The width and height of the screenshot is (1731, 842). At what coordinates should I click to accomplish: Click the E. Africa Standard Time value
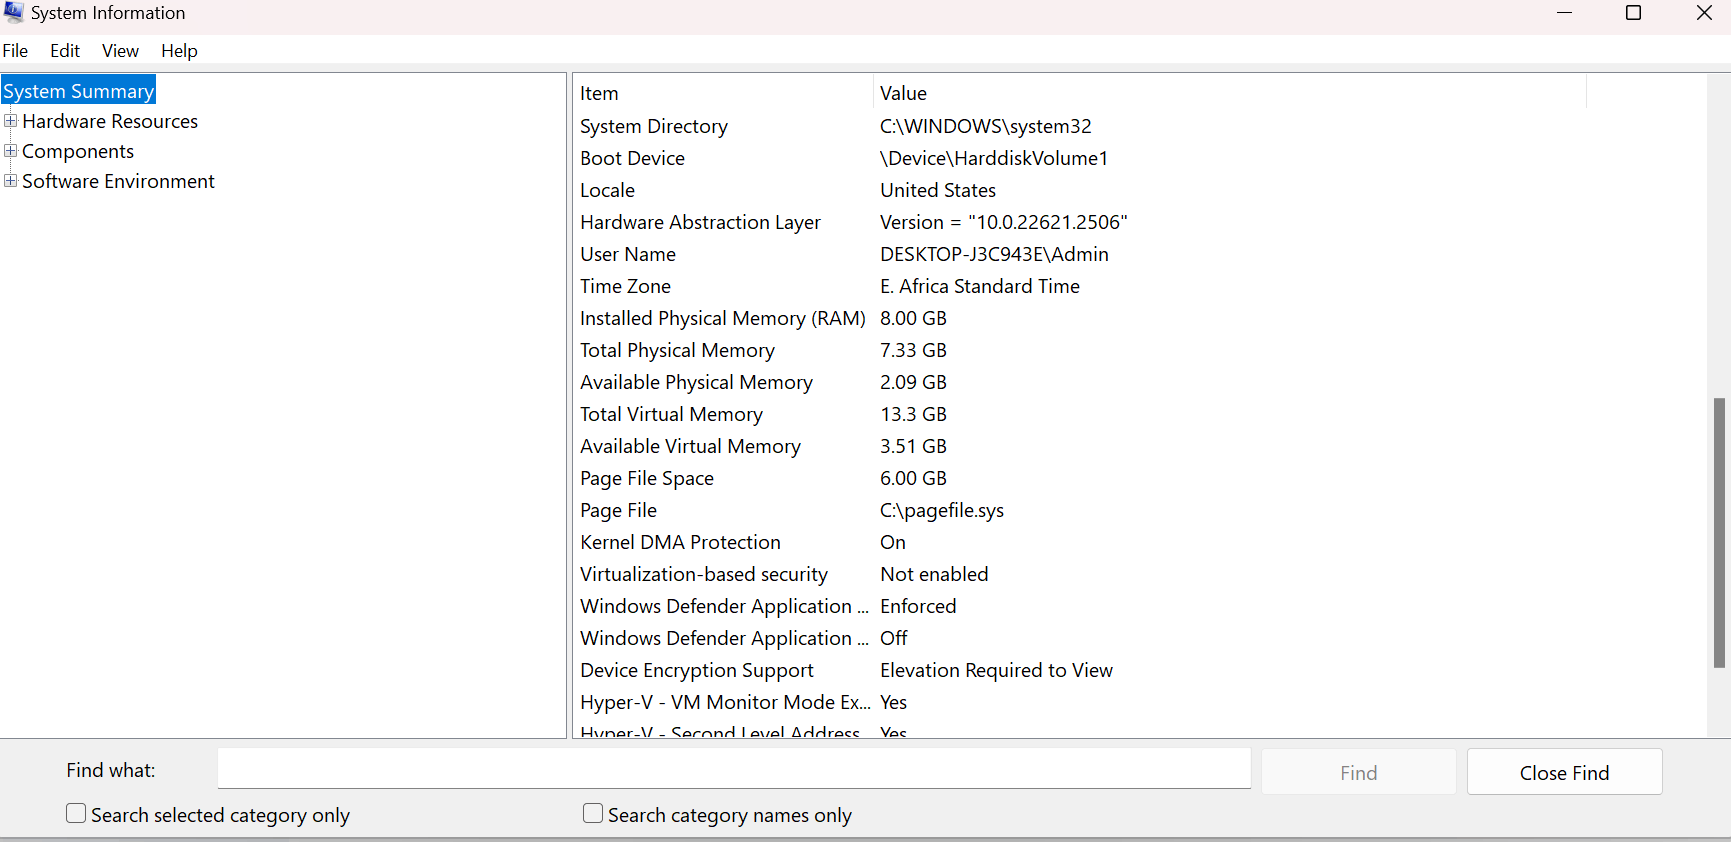pos(980,286)
